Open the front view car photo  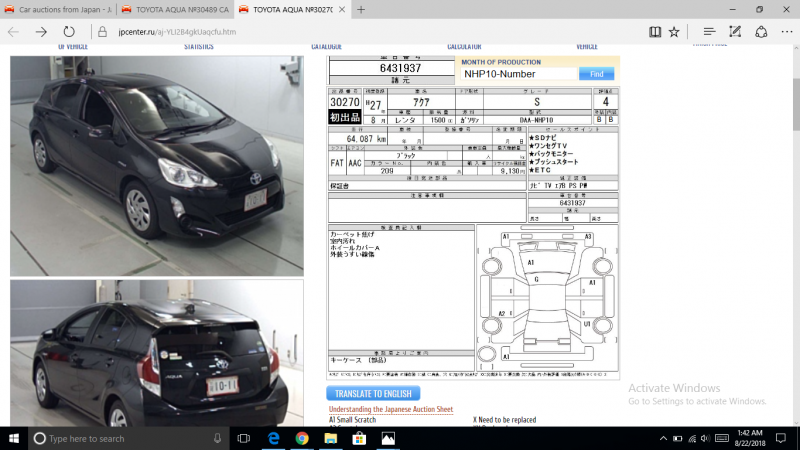tap(157, 166)
